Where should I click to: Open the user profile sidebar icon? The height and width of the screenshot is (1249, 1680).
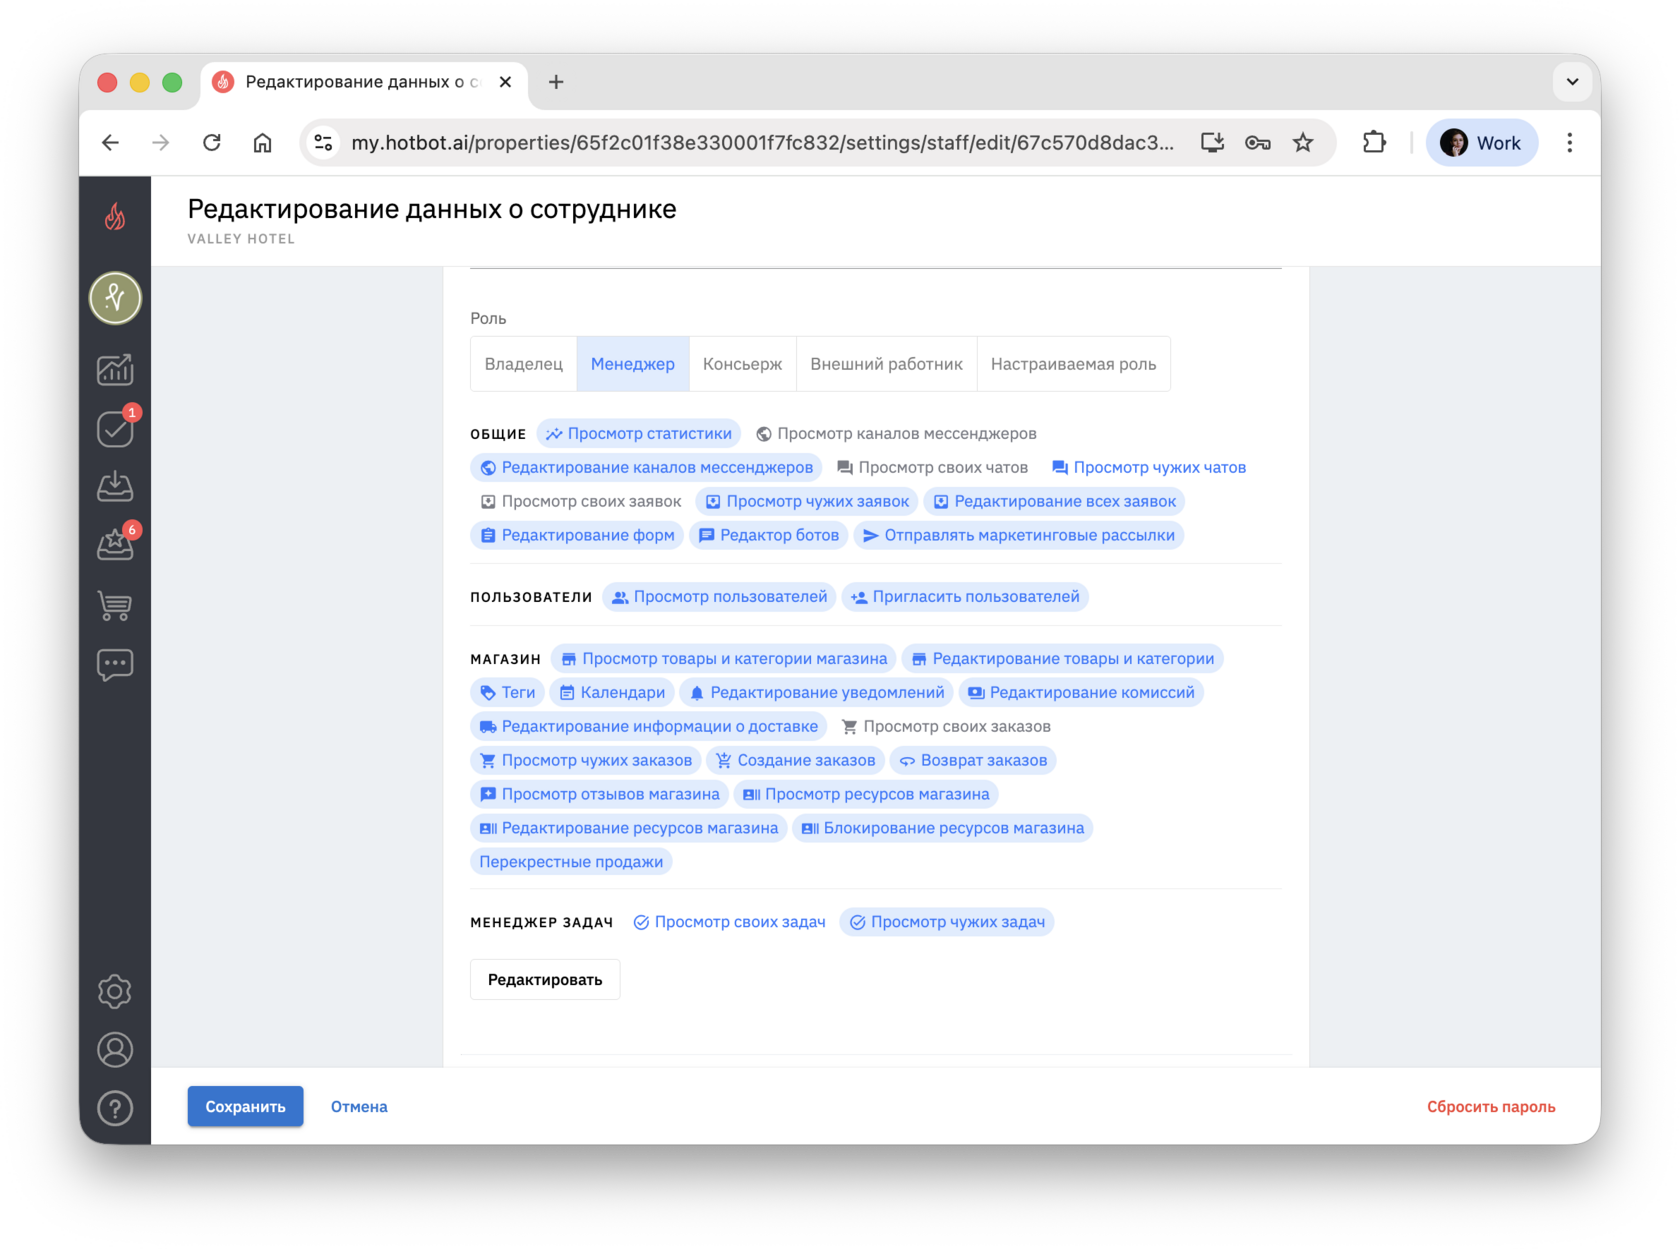(115, 1050)
